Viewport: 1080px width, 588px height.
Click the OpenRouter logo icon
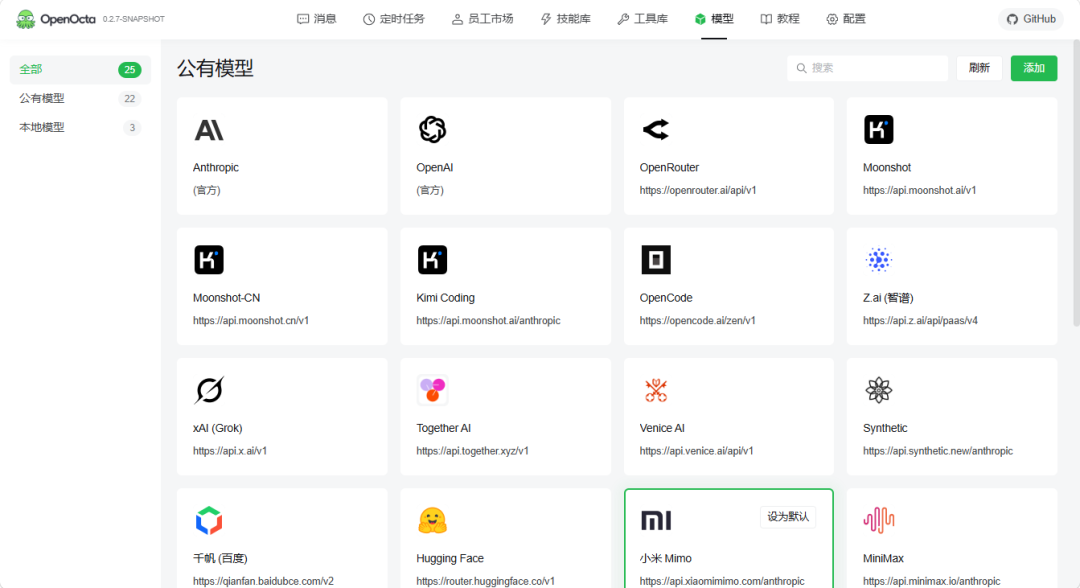(656, 129)
